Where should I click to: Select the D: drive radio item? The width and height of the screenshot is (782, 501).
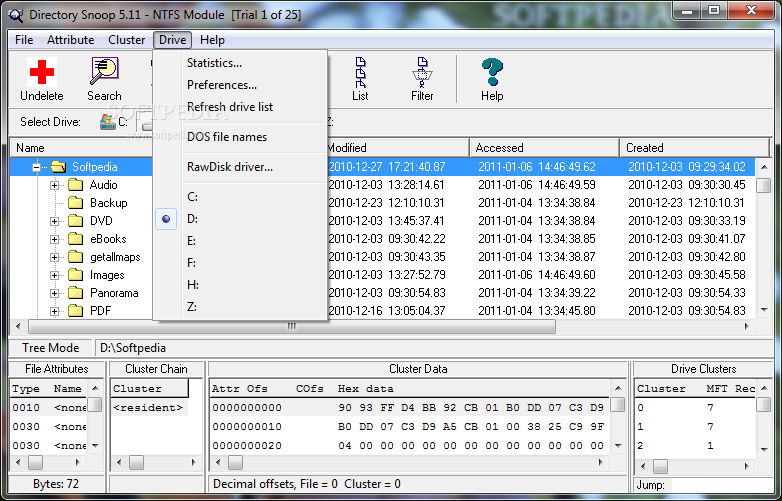coord(240,219)
